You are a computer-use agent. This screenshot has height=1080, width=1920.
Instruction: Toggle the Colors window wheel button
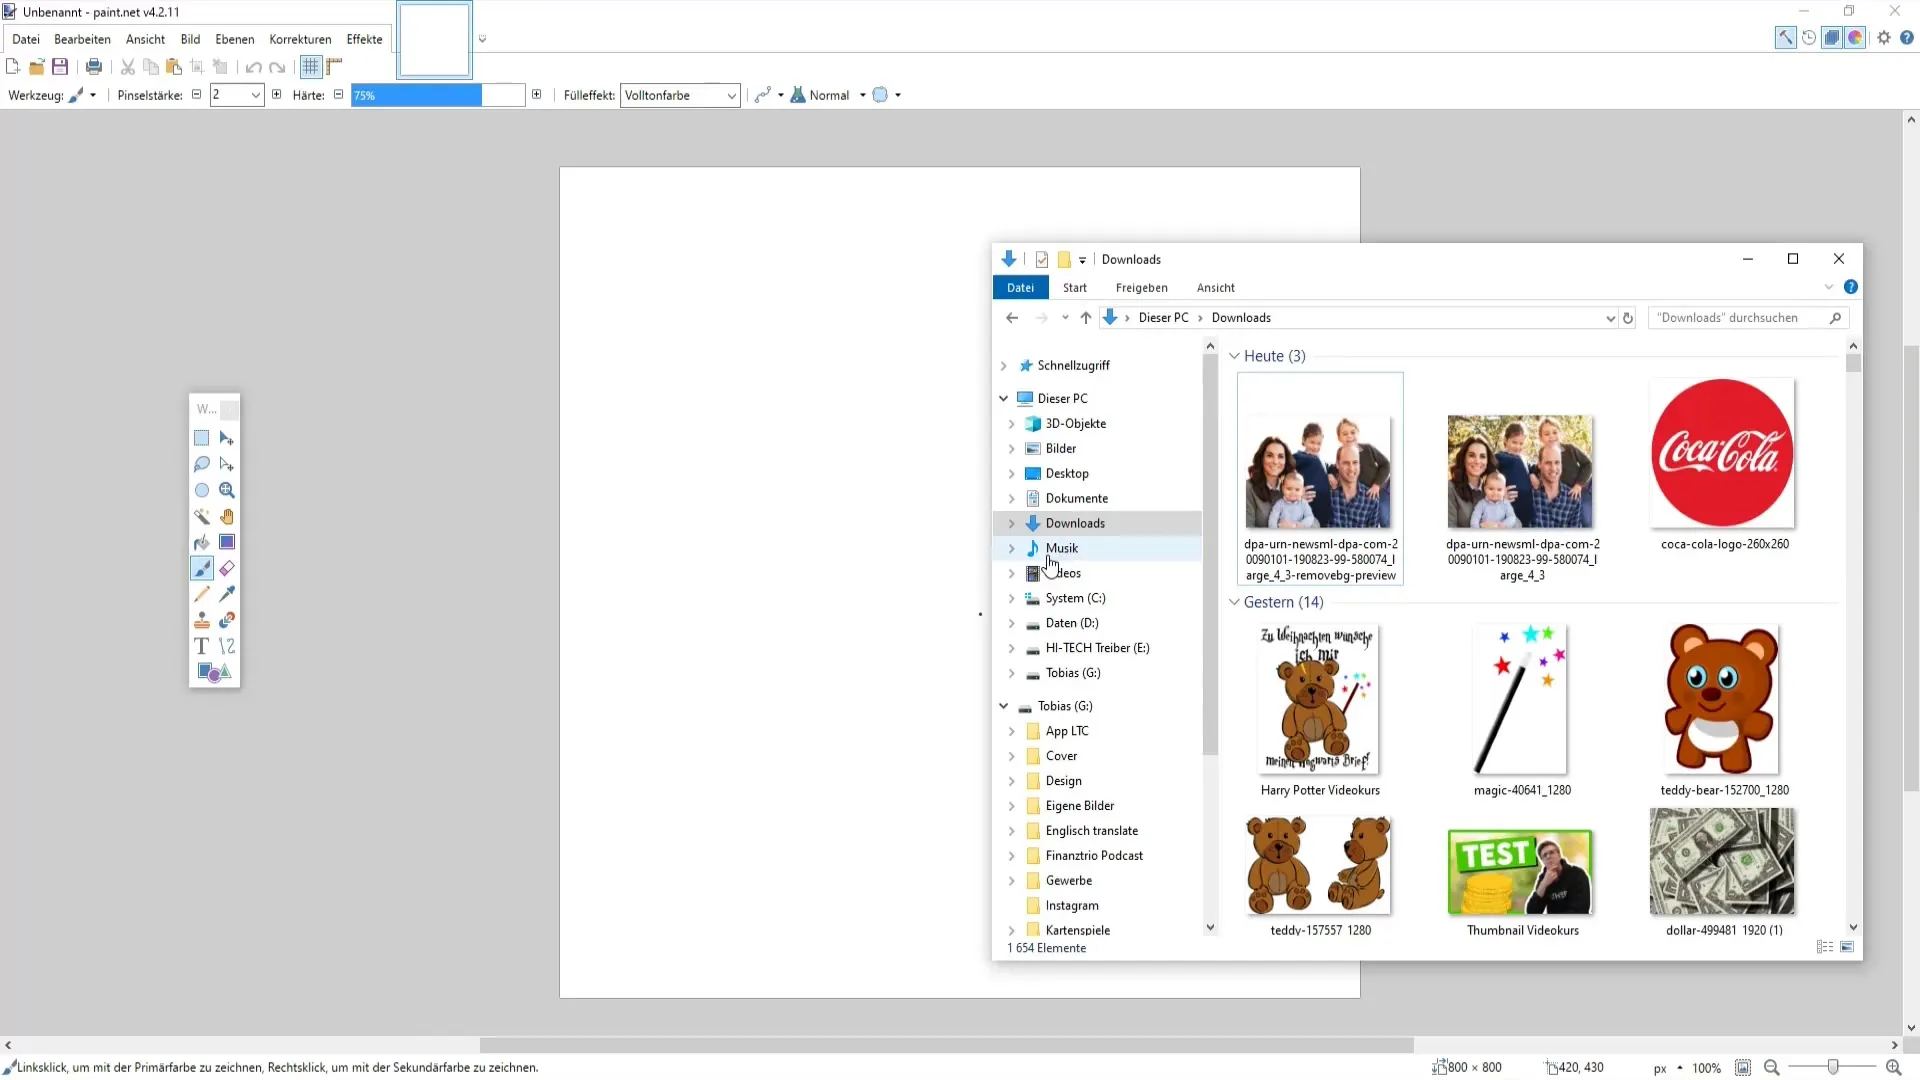1855,38
